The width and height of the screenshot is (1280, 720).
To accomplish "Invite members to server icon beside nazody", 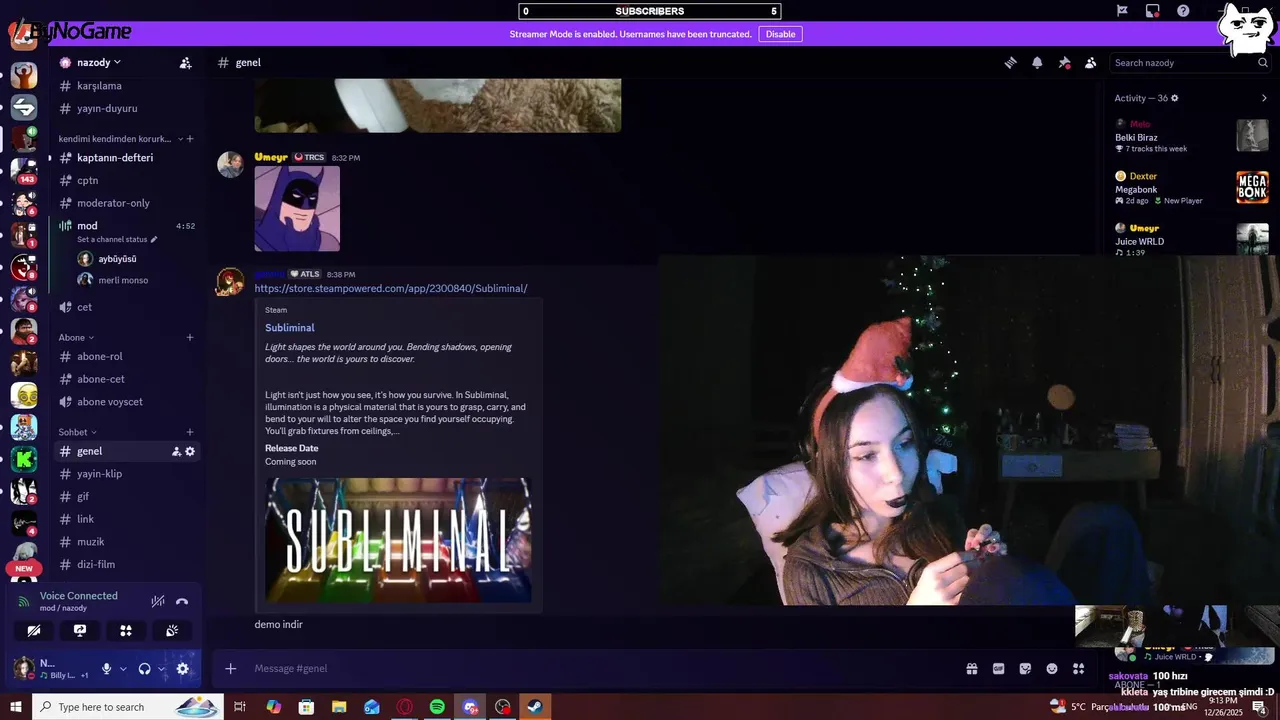I will (x=185, y=63).
